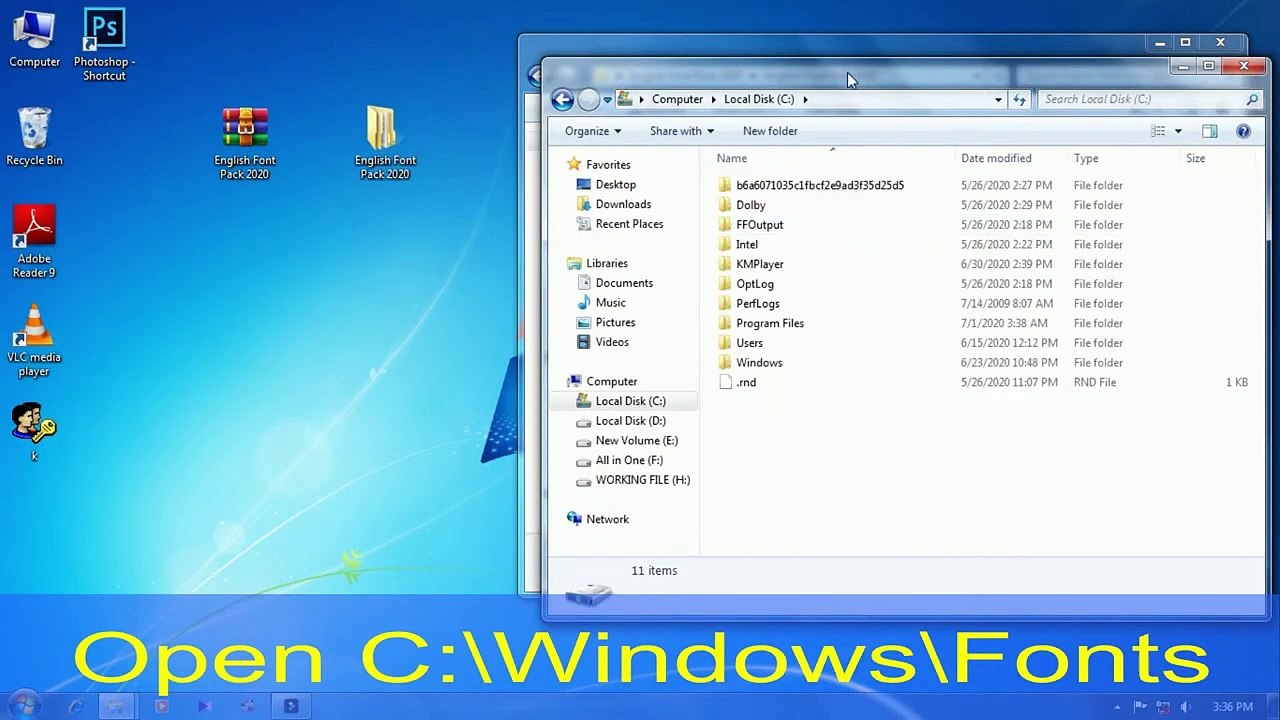Click the taskbar clock showing 3:36 PM

[x=1232, y=707]
